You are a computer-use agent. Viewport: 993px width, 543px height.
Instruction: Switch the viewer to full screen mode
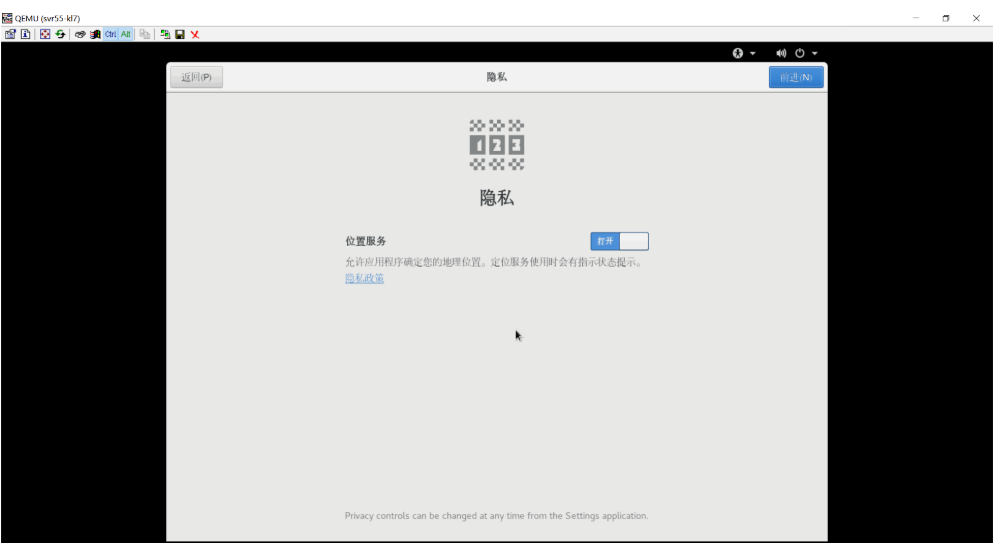[x=45, y=34]
